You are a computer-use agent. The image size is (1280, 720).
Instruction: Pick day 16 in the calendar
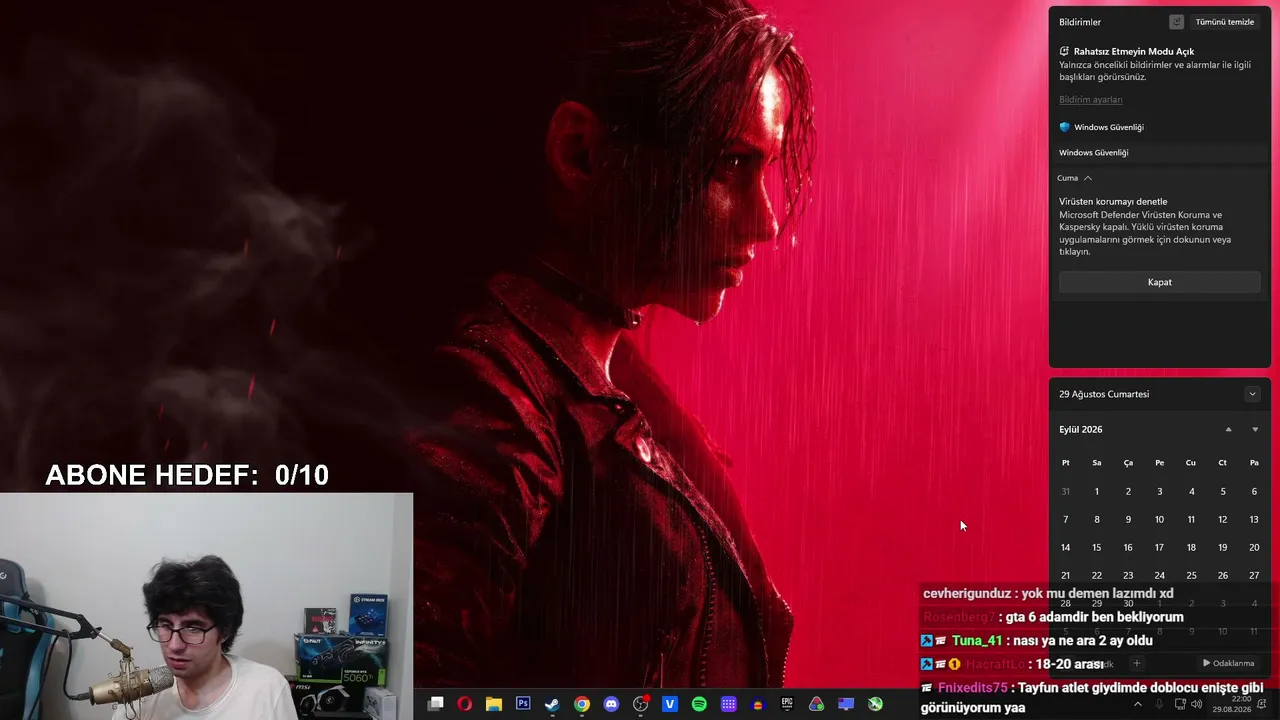1128,548
